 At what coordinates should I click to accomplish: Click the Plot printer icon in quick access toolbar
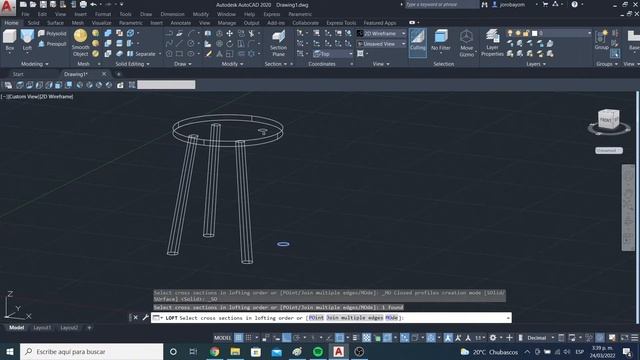[x=83, y=4]
